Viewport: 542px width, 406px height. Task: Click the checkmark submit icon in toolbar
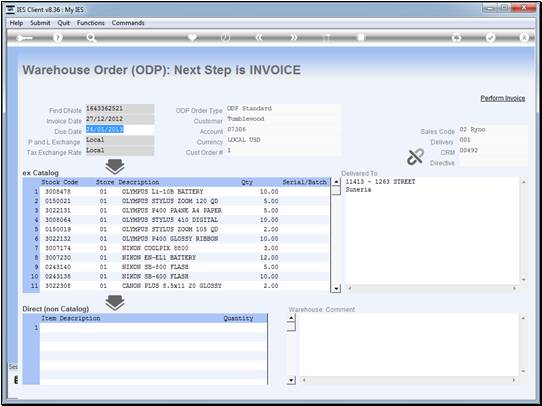[x=490, y=38]
